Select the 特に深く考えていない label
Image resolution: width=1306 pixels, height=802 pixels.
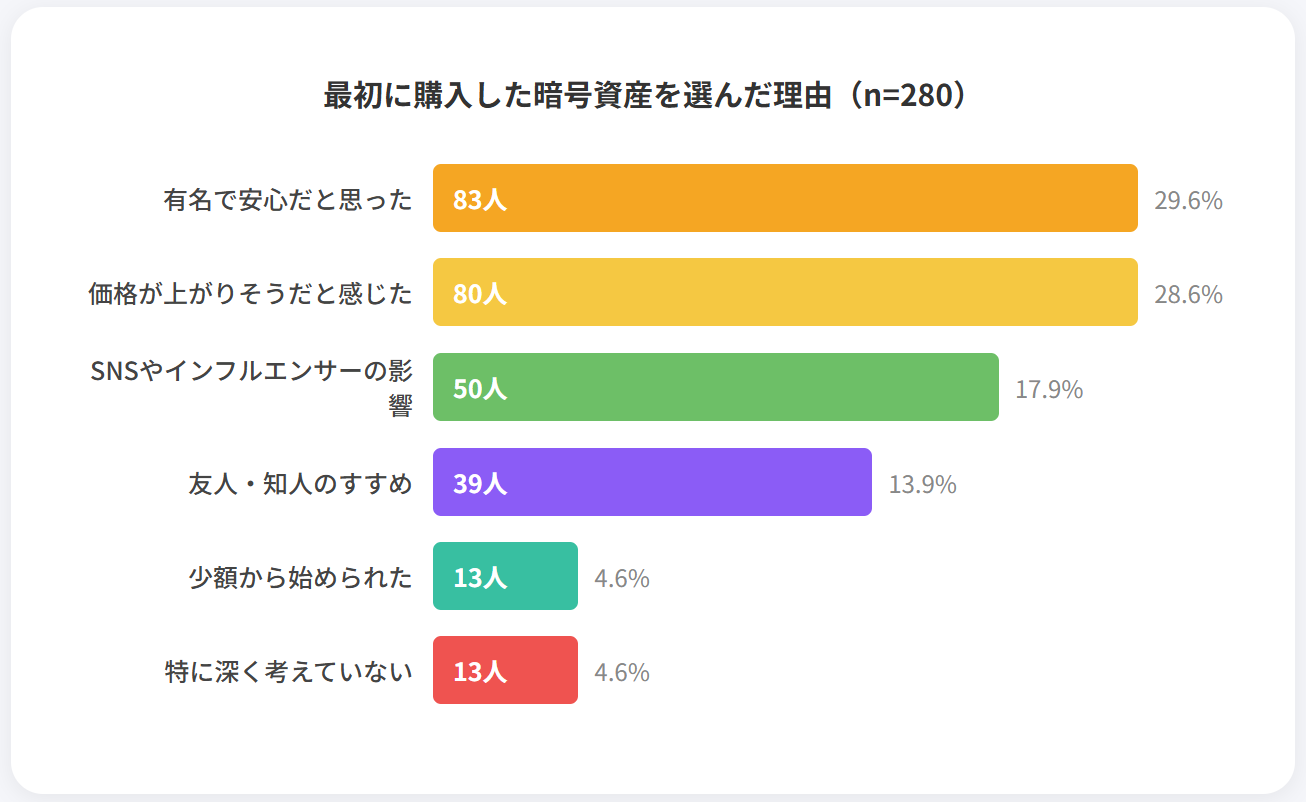click(288, 672)
